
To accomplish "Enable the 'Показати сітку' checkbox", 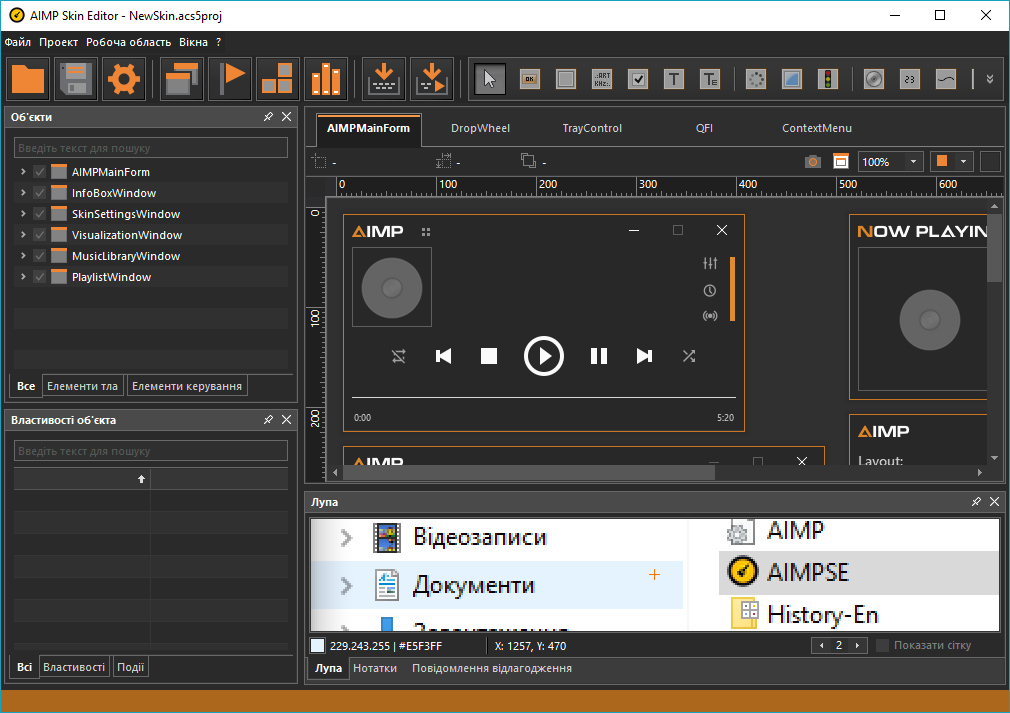I will 882,645.
